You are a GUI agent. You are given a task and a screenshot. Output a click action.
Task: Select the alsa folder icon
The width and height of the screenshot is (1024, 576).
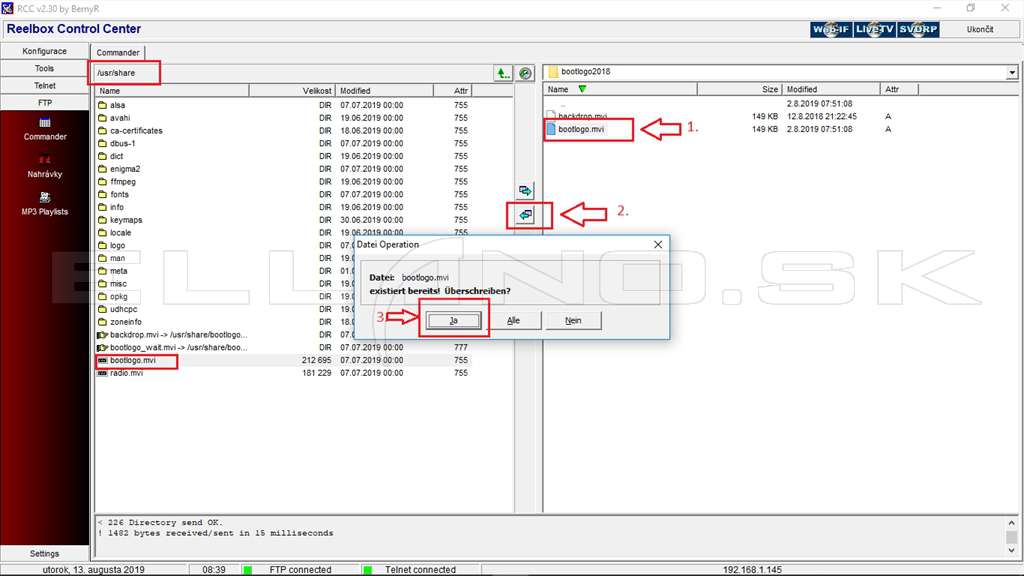(x=103, y=104)
